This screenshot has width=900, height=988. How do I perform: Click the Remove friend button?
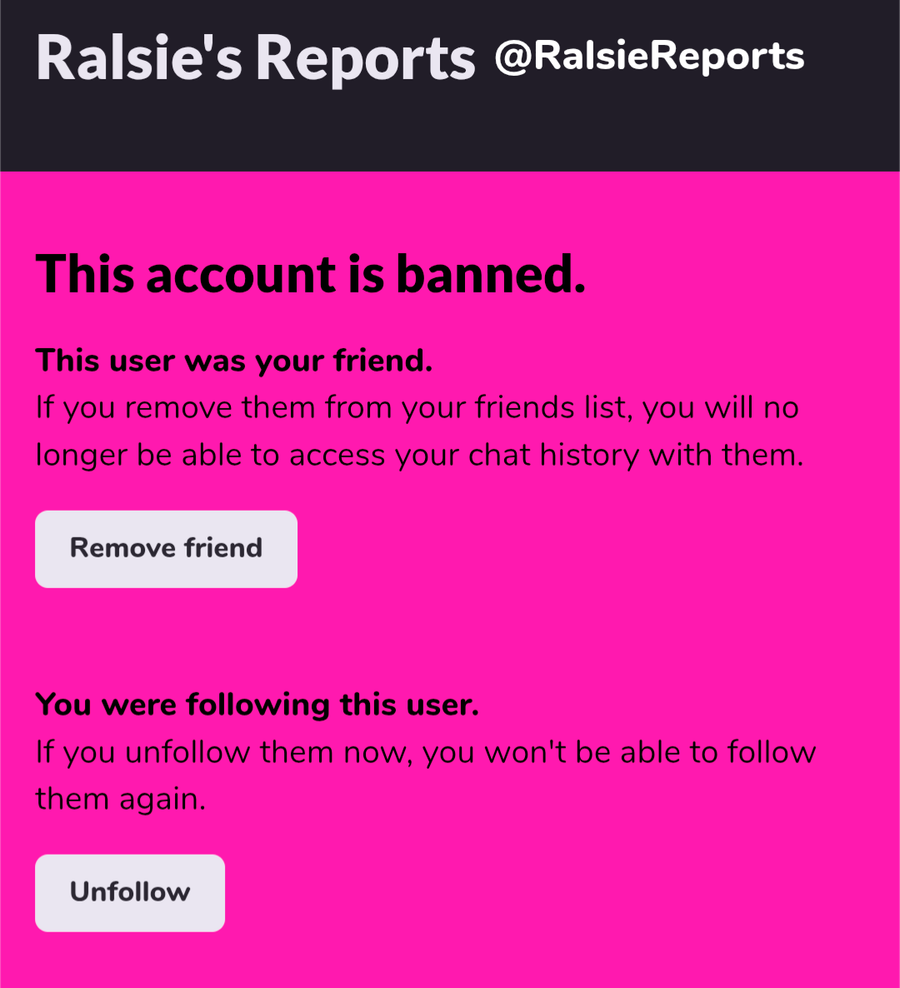[166, 549]
